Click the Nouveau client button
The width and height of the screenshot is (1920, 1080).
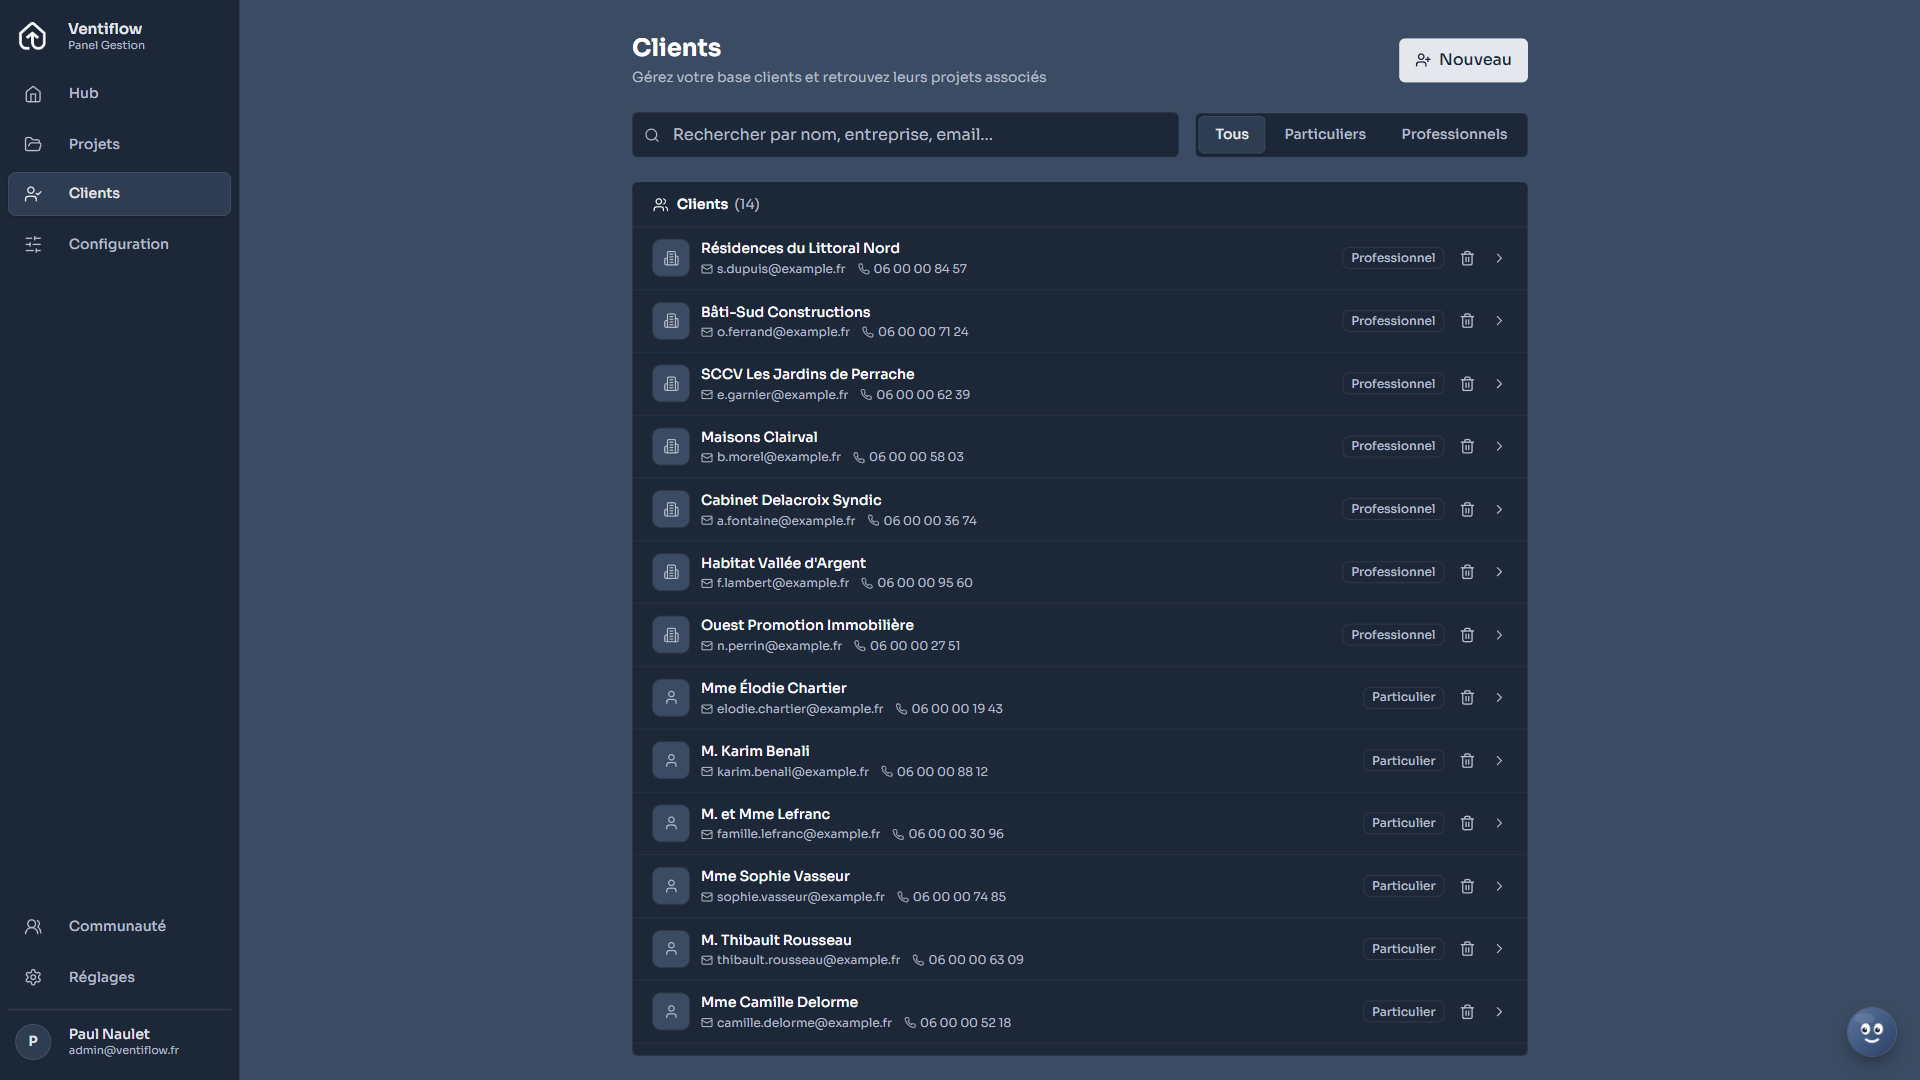(x=1463, y=60)
